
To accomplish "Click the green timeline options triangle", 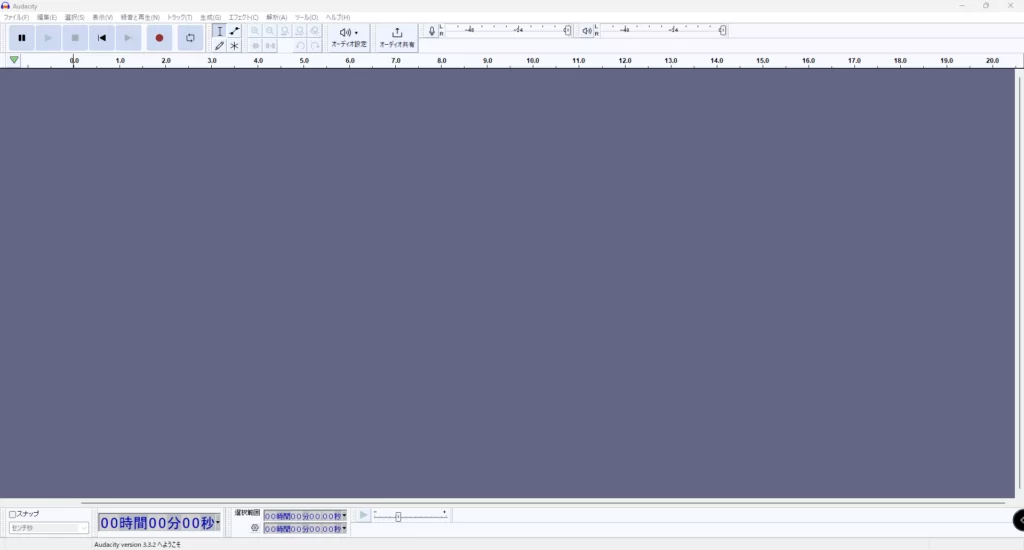I will [x=14, y=61].
